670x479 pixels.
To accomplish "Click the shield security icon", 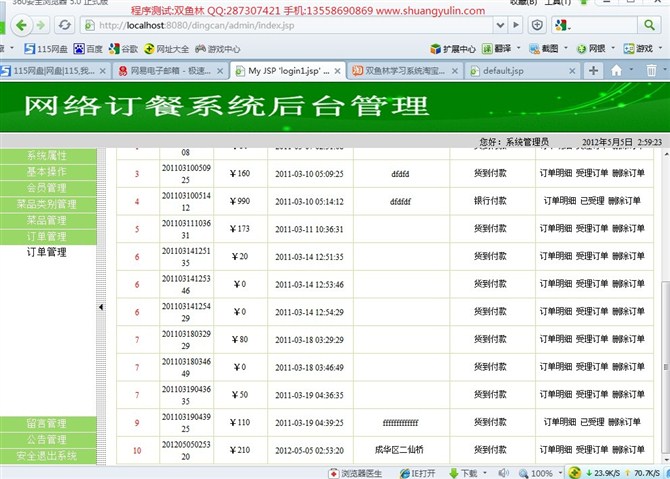I will pyautogui.click(x=537, y=25).
